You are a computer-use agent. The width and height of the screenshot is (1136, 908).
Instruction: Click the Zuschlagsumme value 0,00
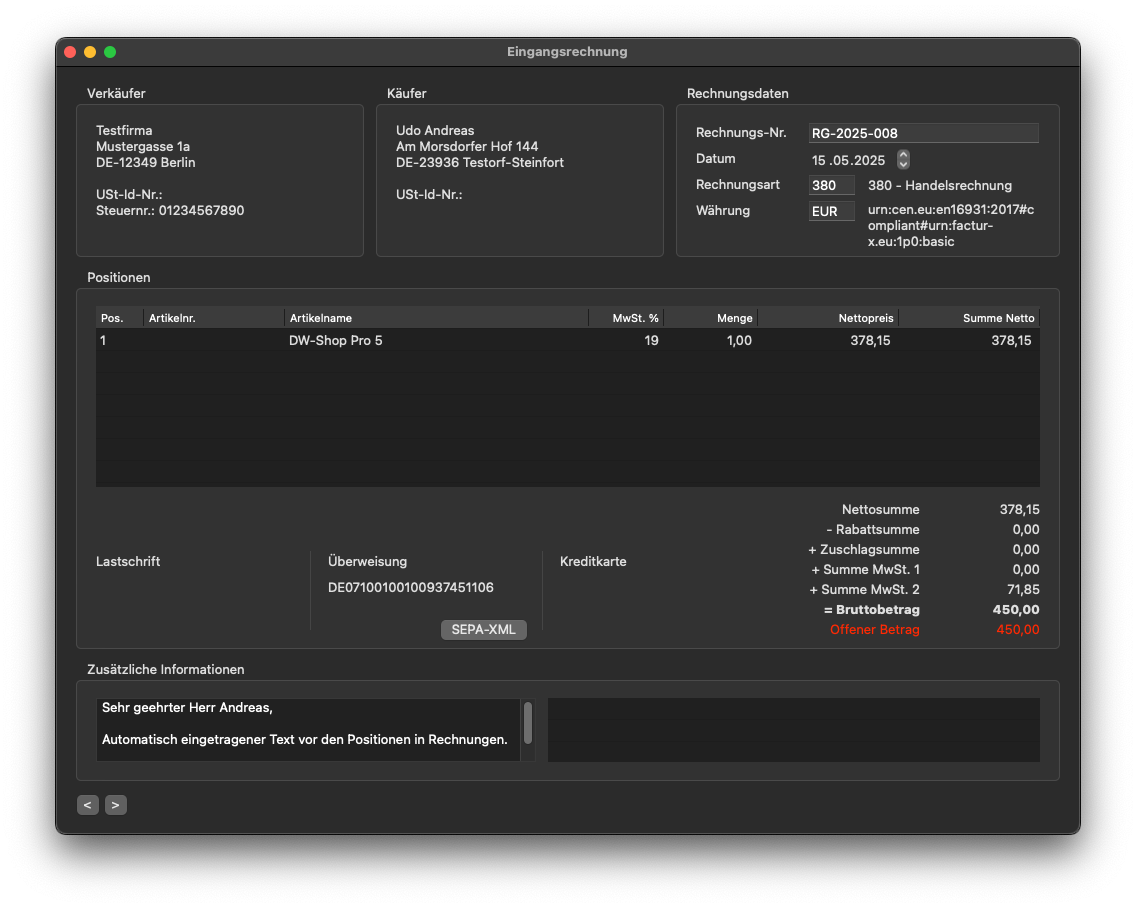(1026, 550)
